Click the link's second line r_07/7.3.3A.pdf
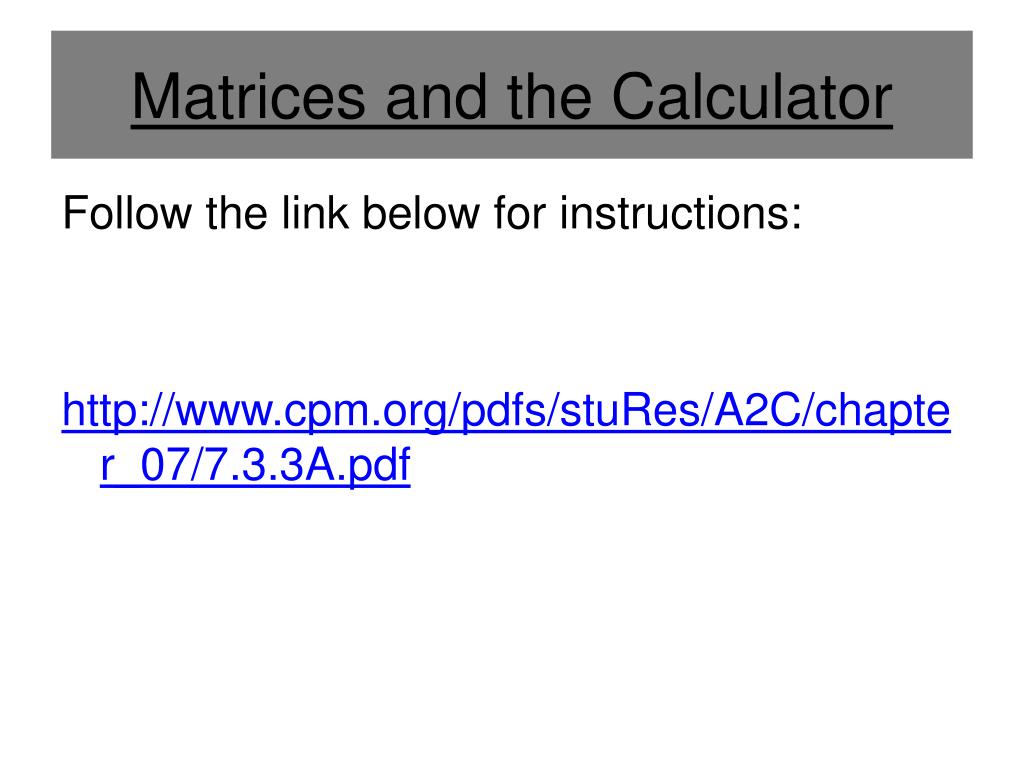 coord(255,465)
